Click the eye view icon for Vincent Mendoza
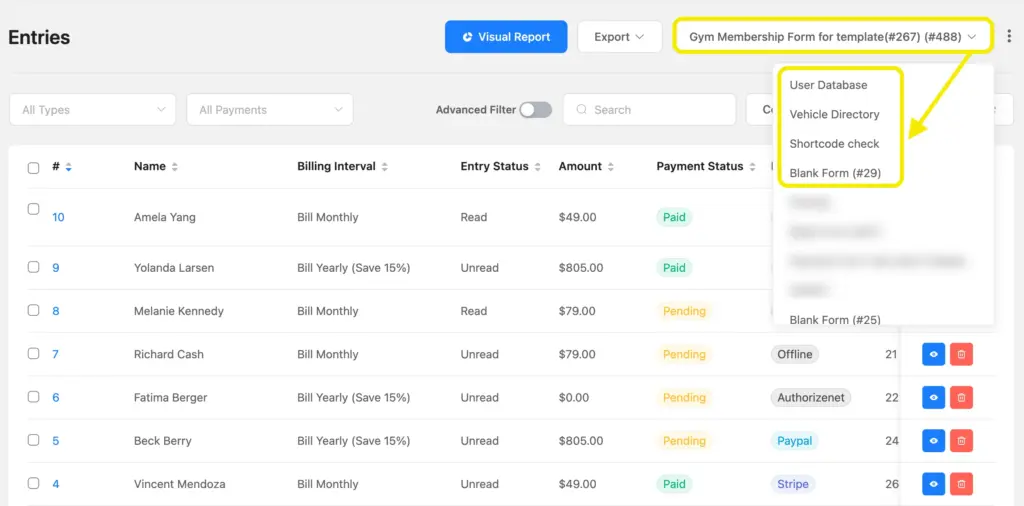The image size is (1024, 506). click(x=933, y=484)
